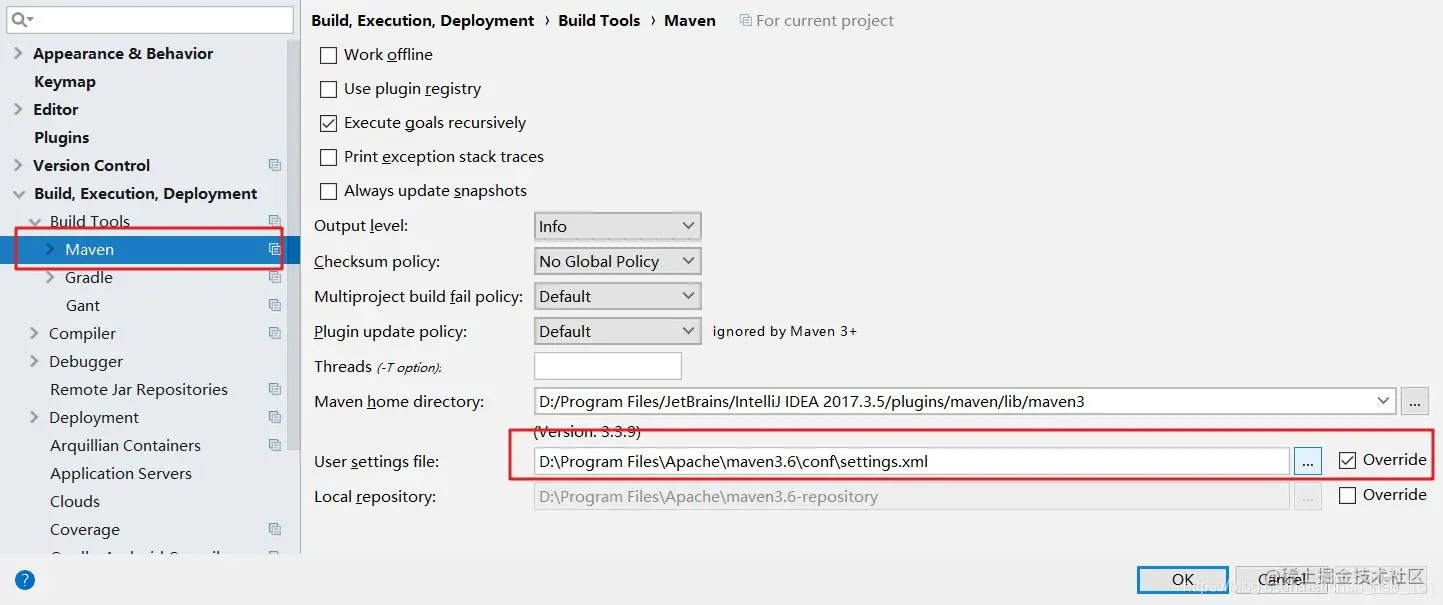Click the settings search field
The height and width of the screenshot is (605, 1443).
click(x=150, y=19)
